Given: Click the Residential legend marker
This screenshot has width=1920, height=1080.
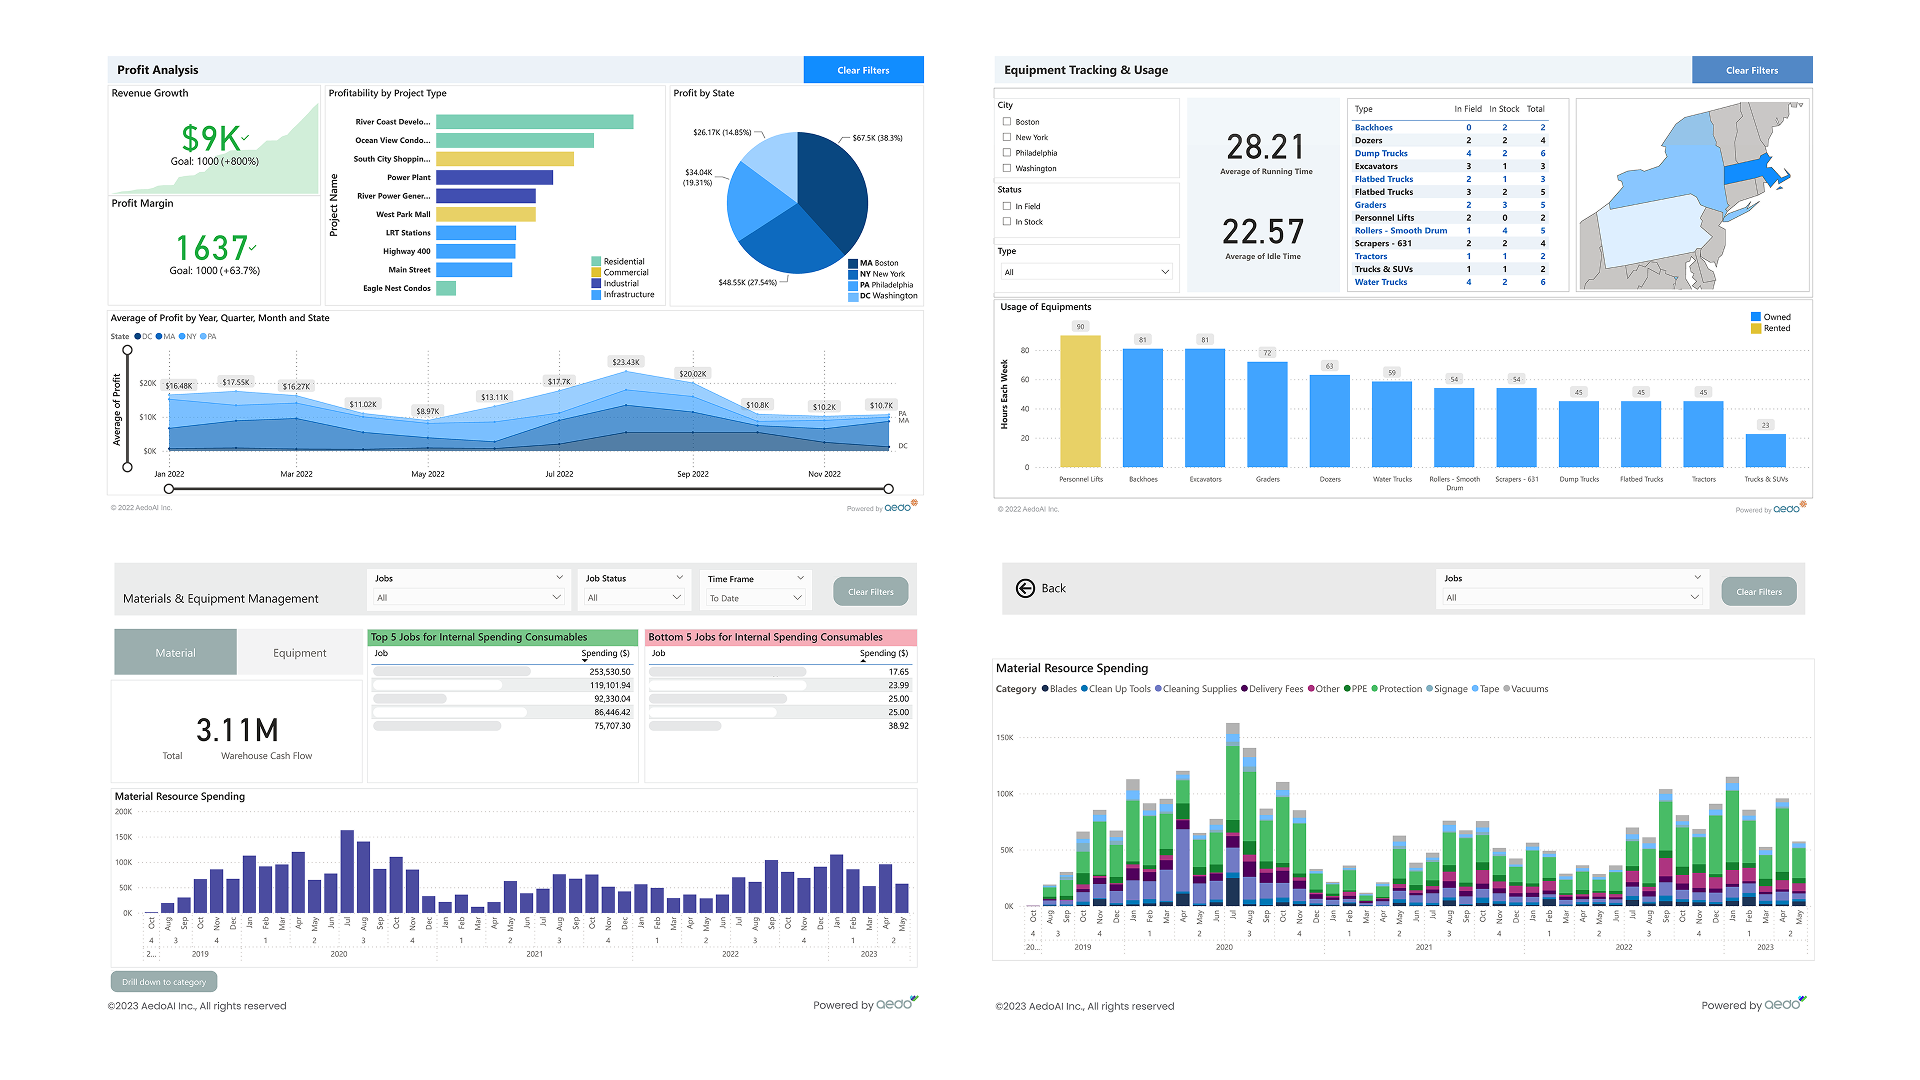Looking at the screenshot, I should click(x=596, y=261).
